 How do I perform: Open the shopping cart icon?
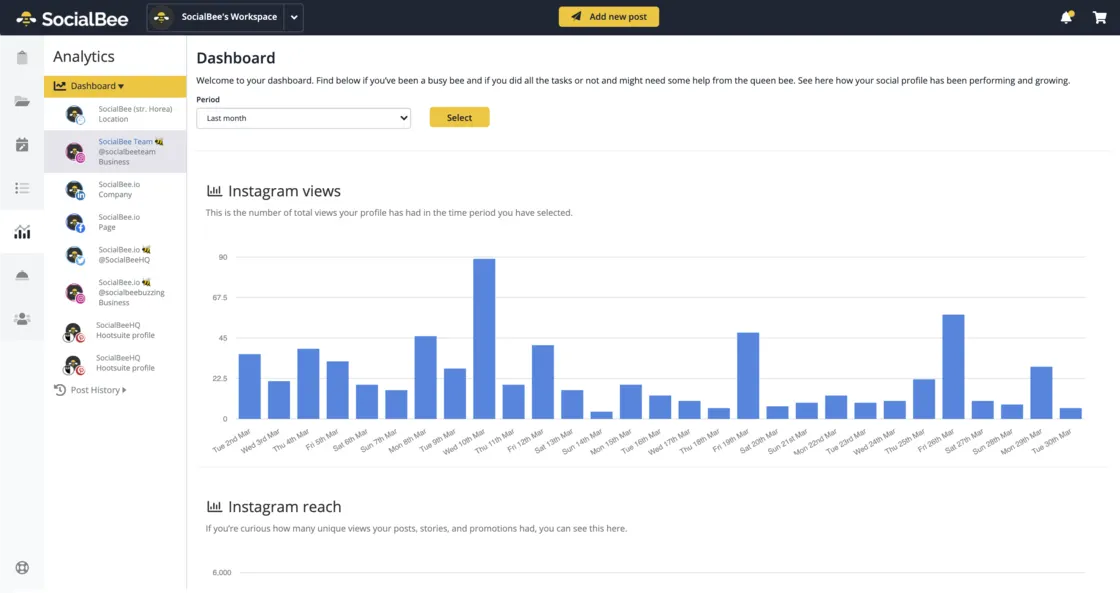tap(1100, 17)
